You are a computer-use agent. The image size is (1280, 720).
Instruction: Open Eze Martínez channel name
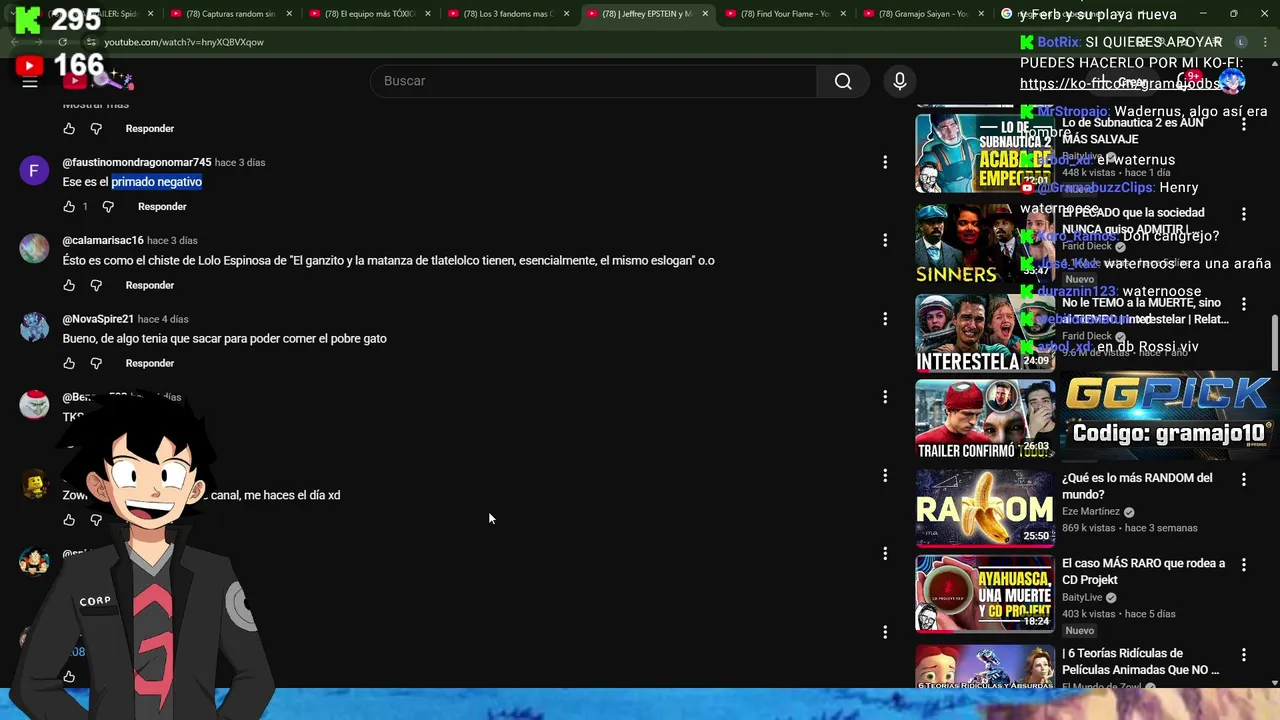click(1091, 512)
